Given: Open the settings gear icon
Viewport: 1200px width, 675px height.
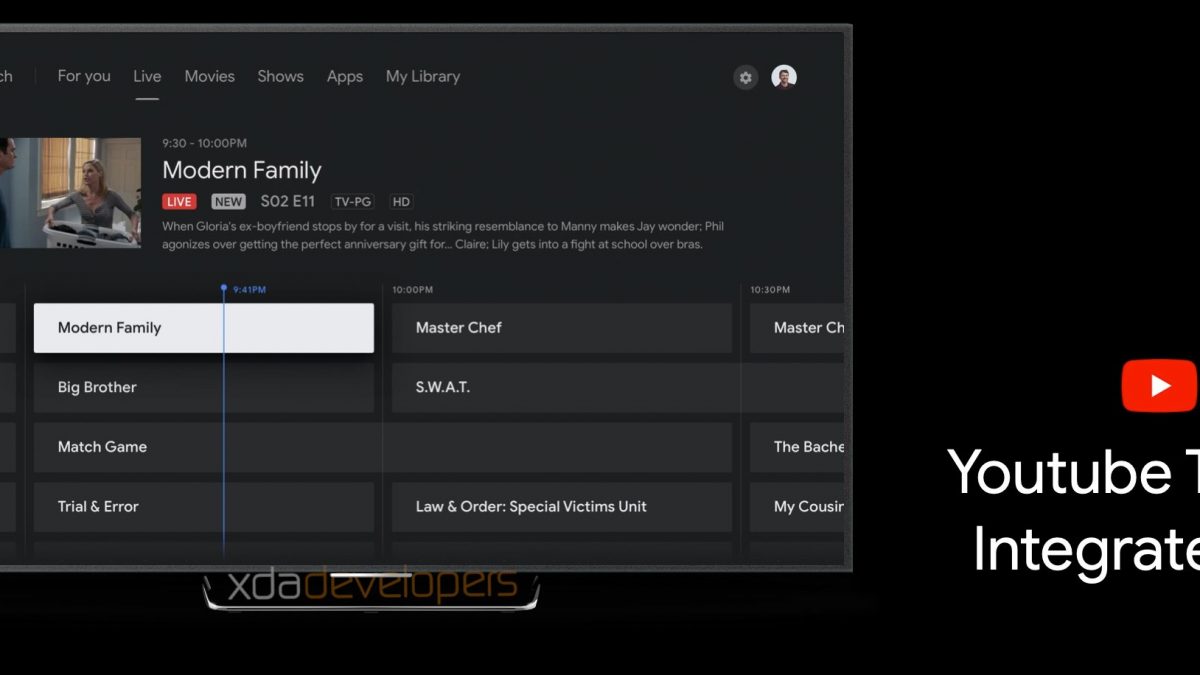Looking at the screenshot, I should [x=746, y=77].
